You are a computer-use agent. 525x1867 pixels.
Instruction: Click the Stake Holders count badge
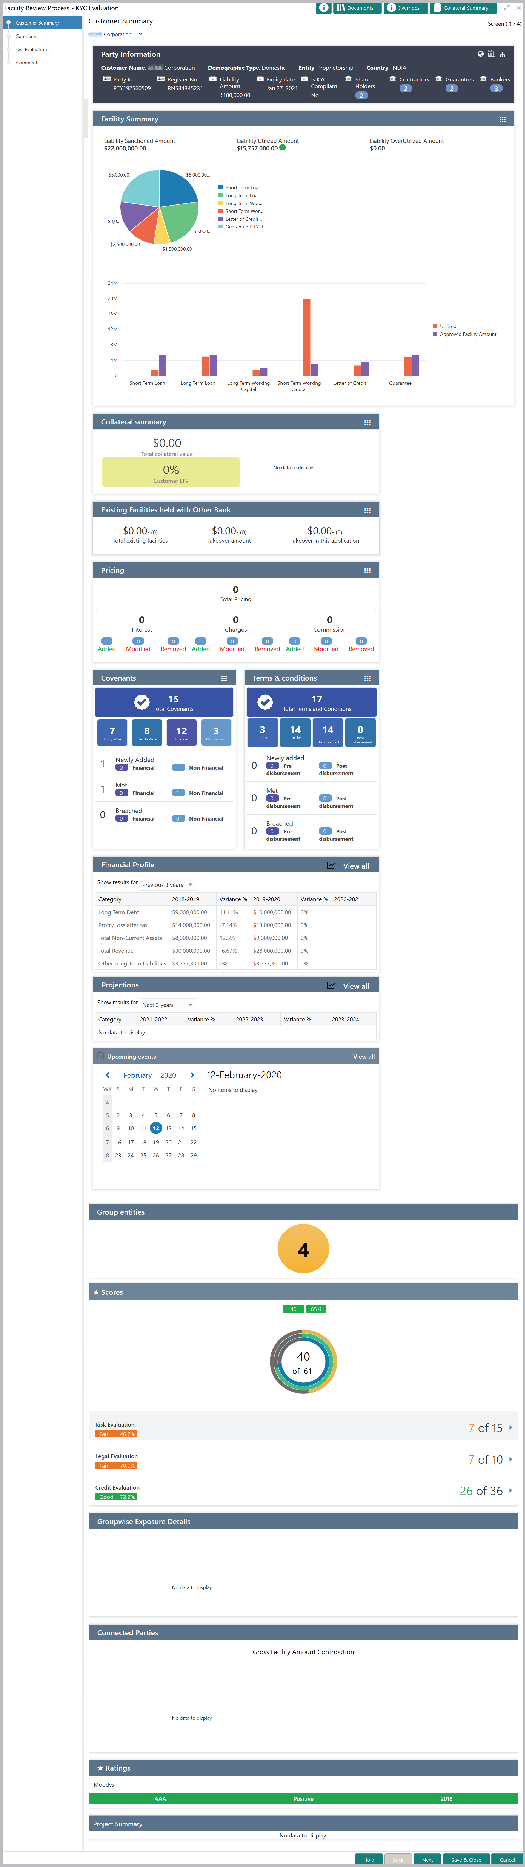click(x=362, y=95)
